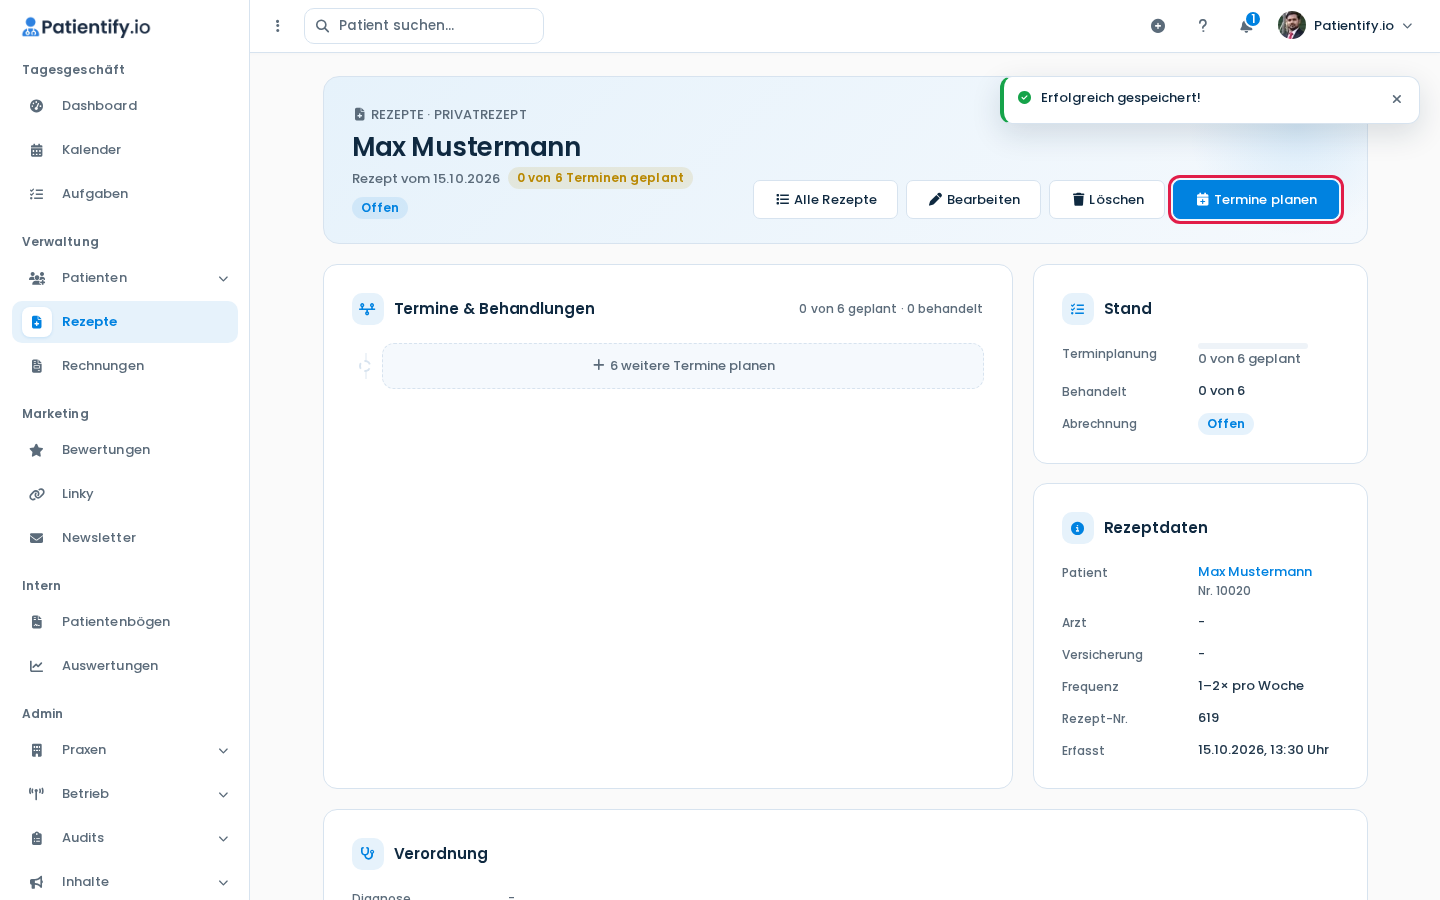The height and width of the screenshot is (900, 1440).
Task: Click the 0 von 6 Terminen geplant badge
Action: point(600,178)
